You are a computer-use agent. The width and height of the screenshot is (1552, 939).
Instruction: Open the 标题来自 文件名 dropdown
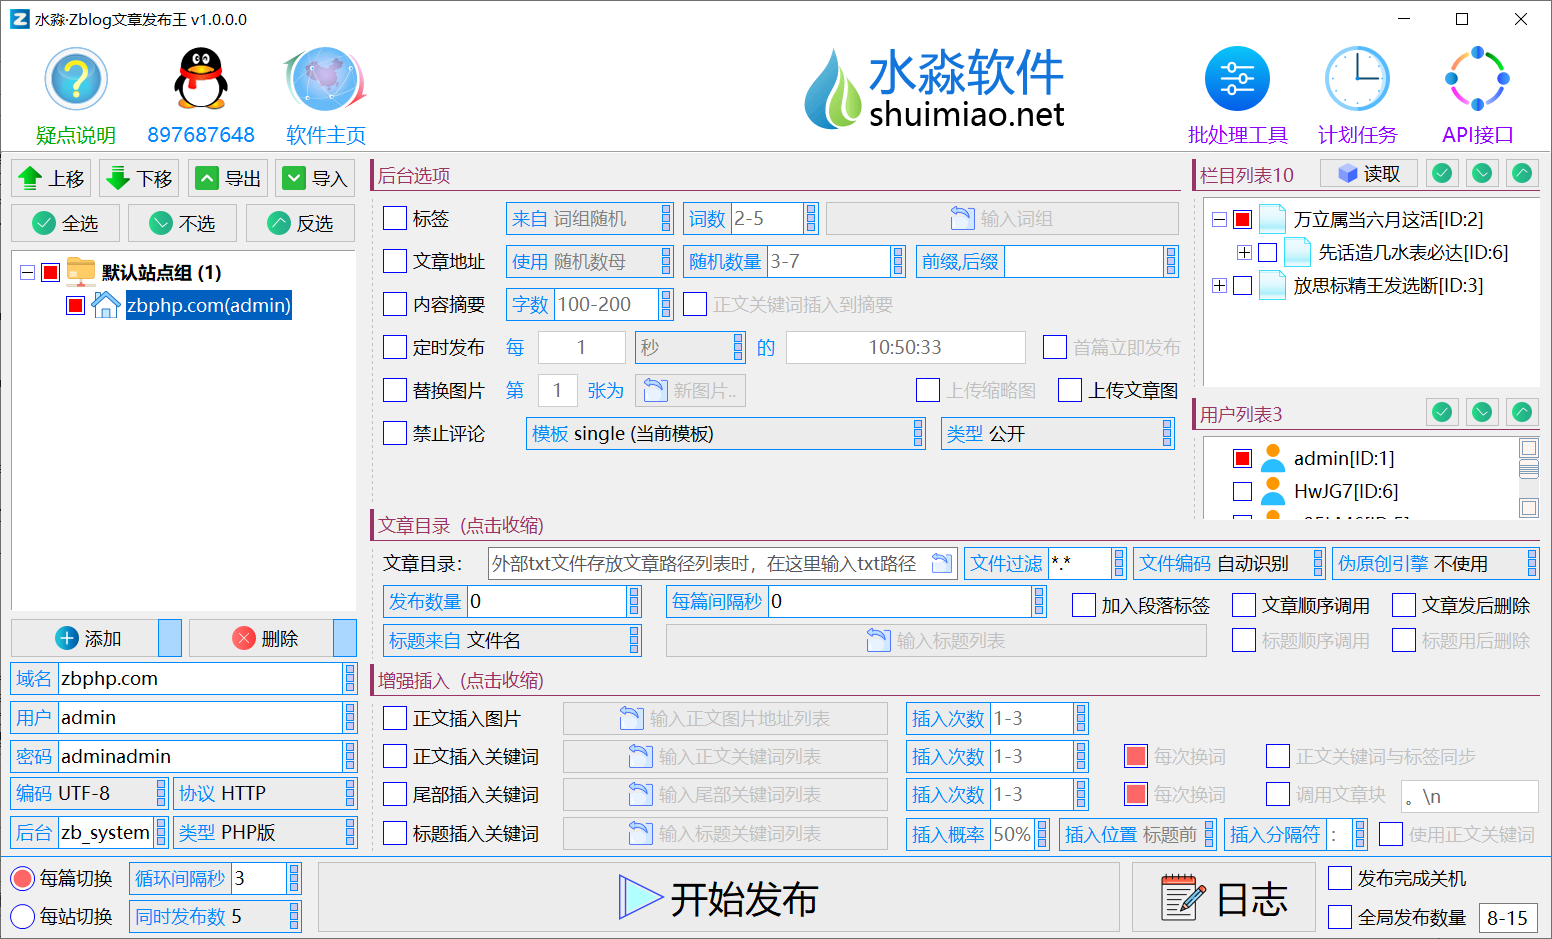click(x=512, y=641)
